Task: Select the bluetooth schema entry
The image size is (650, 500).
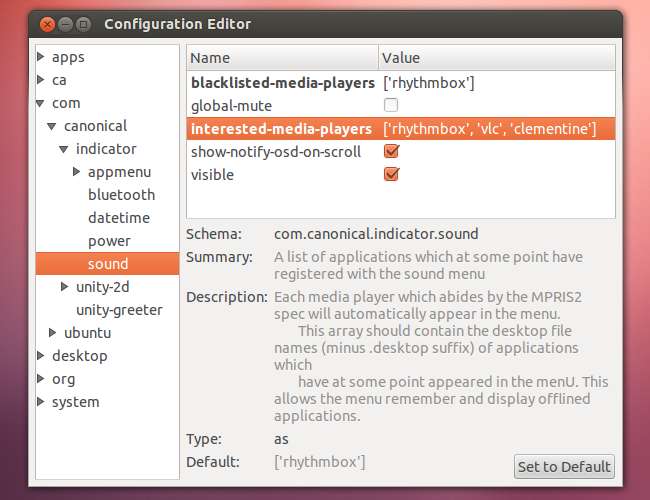Action: (x=121, y=195)
